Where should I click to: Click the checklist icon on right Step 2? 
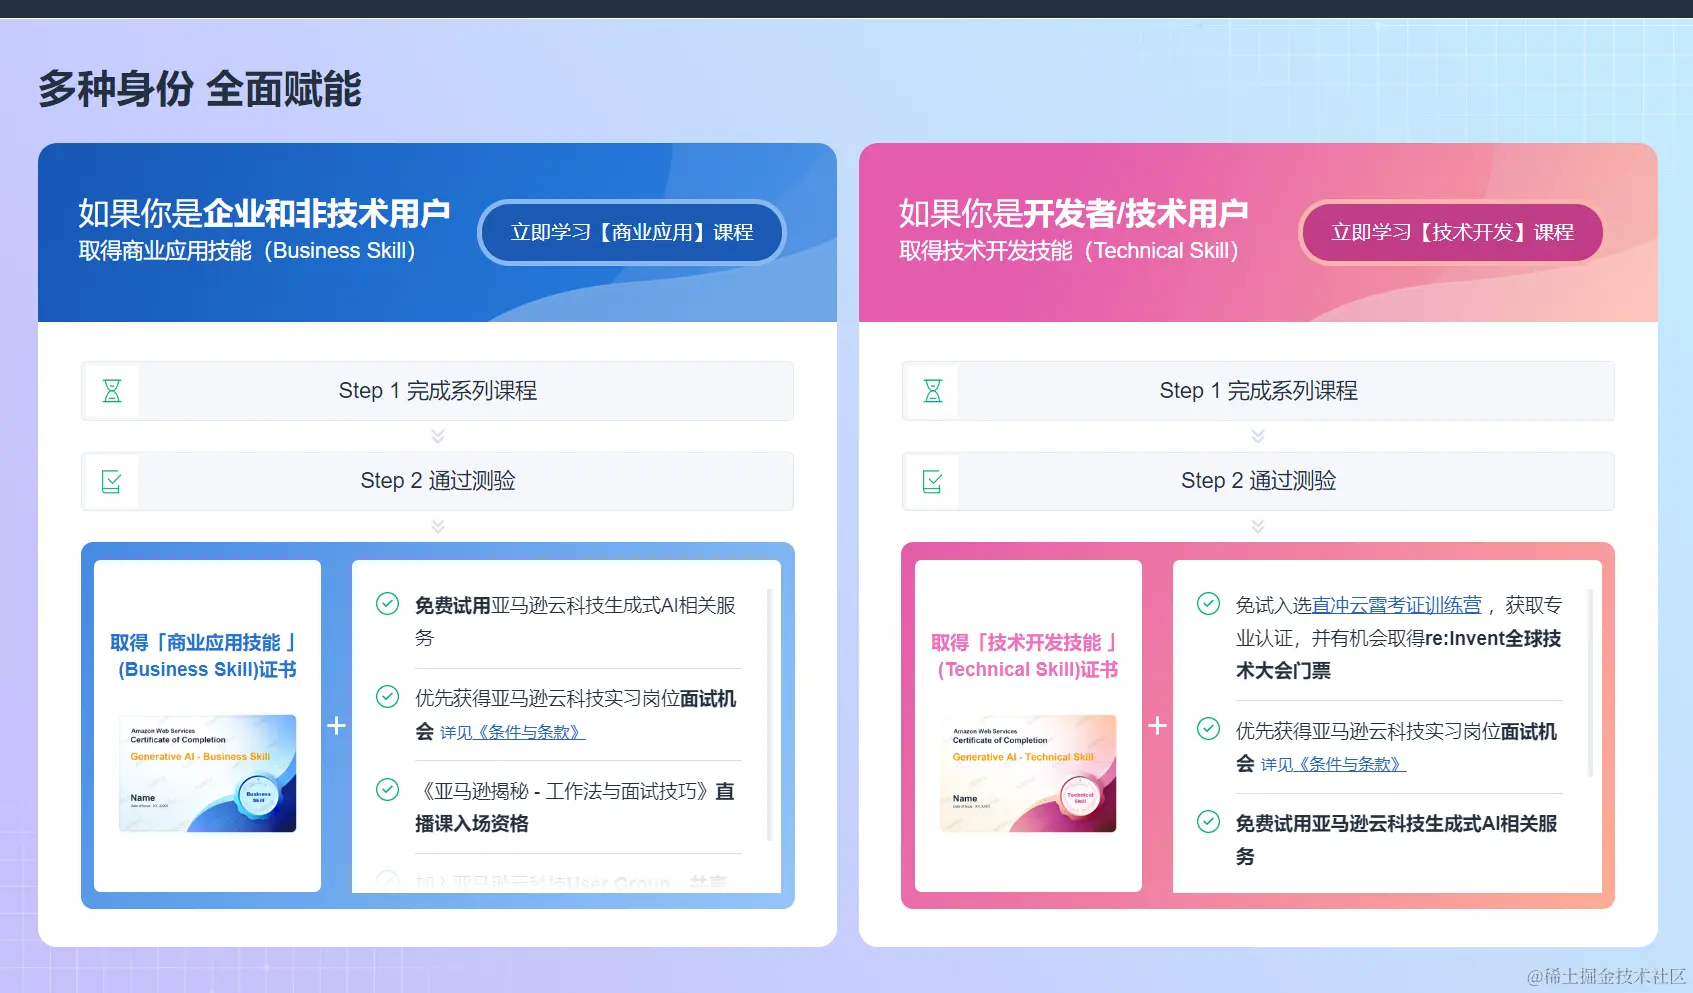(x=932, y=481)
